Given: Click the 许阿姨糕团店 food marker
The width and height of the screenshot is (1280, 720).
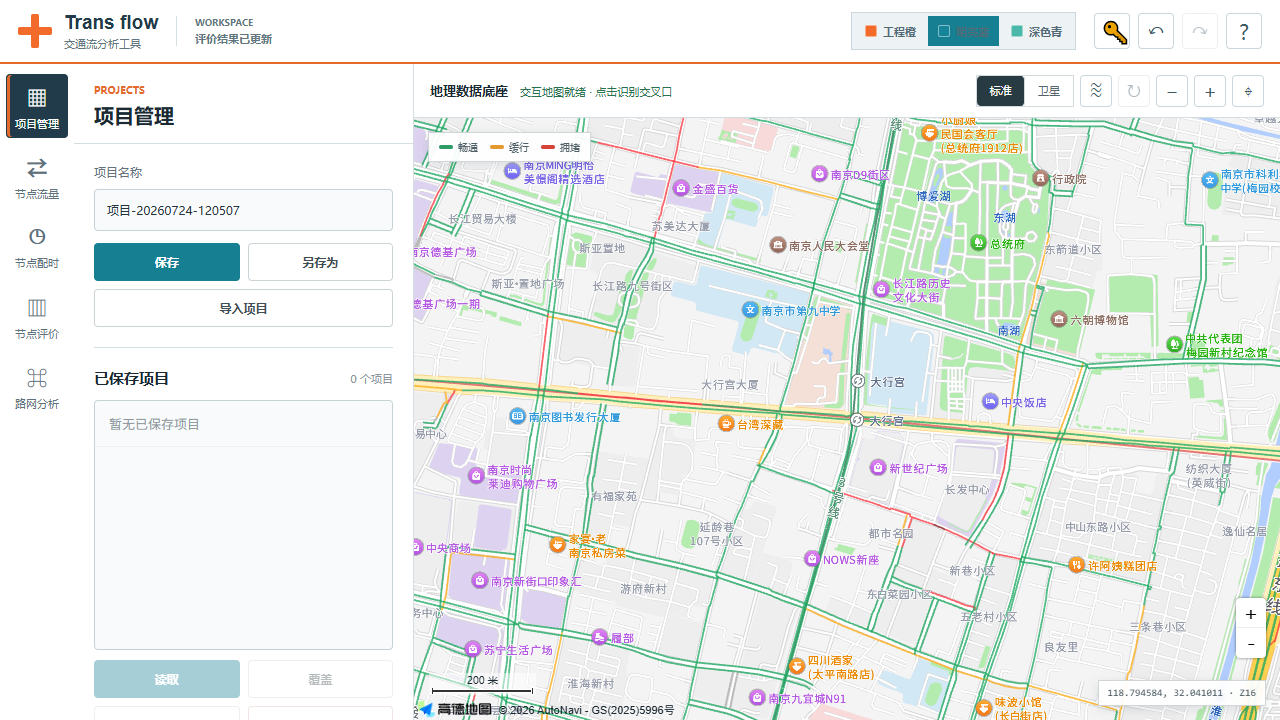Looking at the screenshot, I should (1076, 565).
